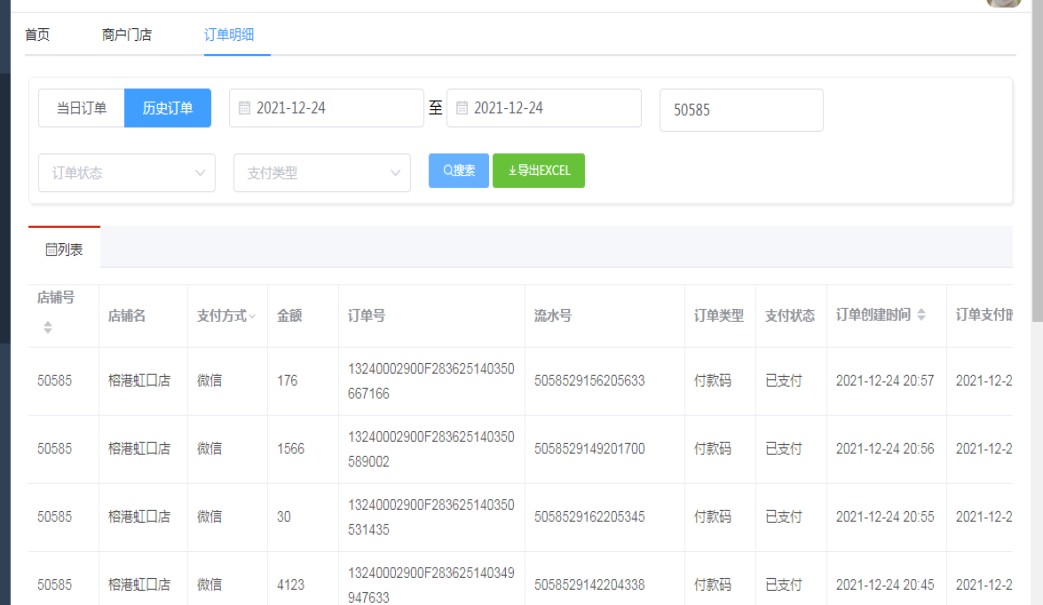
Task: Click calendar icon in end date field
Action: (461, 109)
